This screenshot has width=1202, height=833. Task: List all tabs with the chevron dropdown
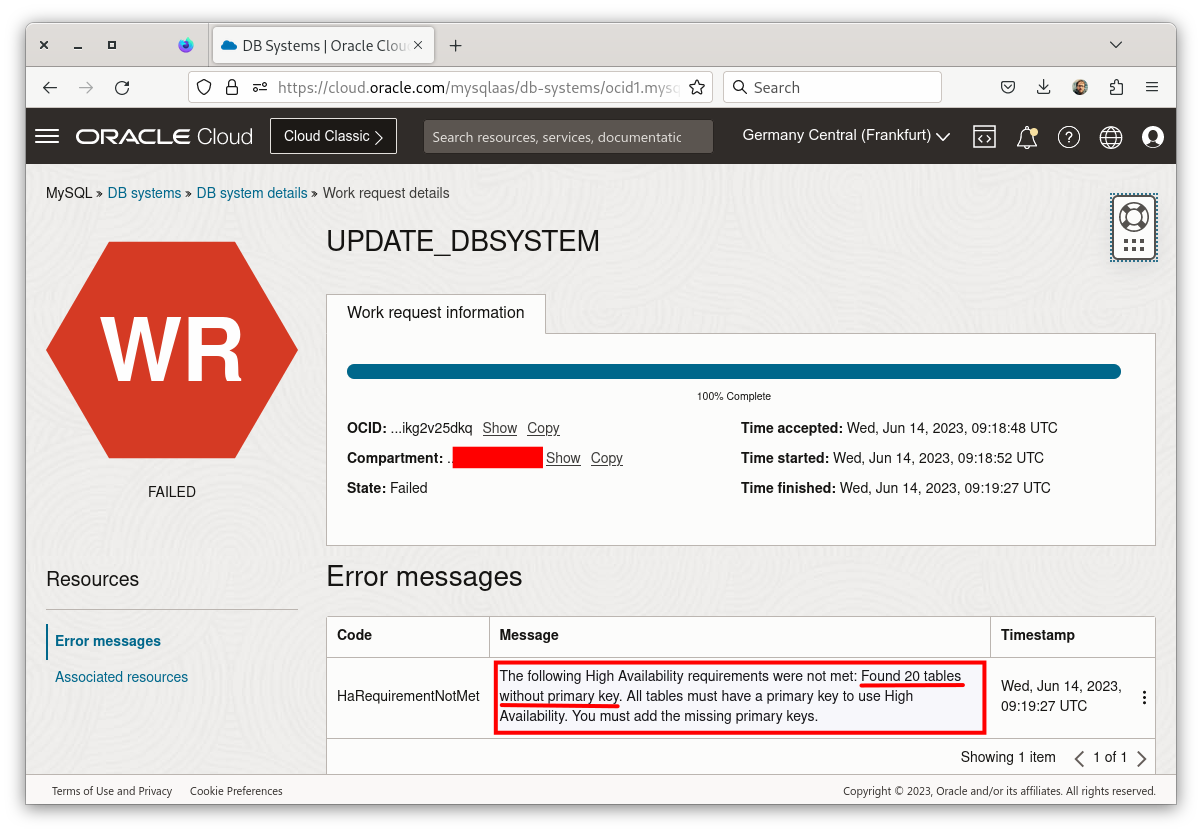(x=1116, y=45)
